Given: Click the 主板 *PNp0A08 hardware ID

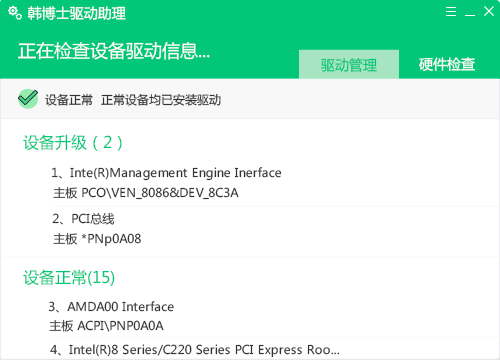Looking at the screenshot, I should 97,239.
